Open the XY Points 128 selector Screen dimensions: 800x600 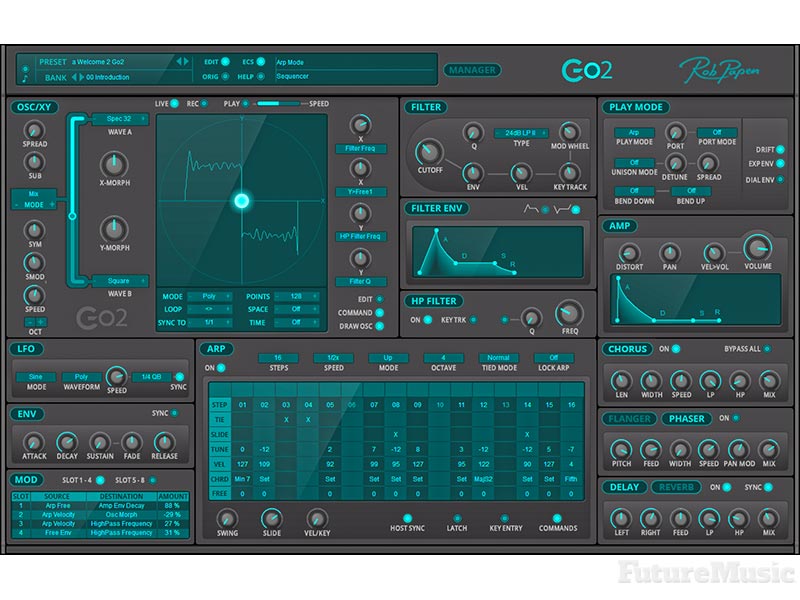297,296
